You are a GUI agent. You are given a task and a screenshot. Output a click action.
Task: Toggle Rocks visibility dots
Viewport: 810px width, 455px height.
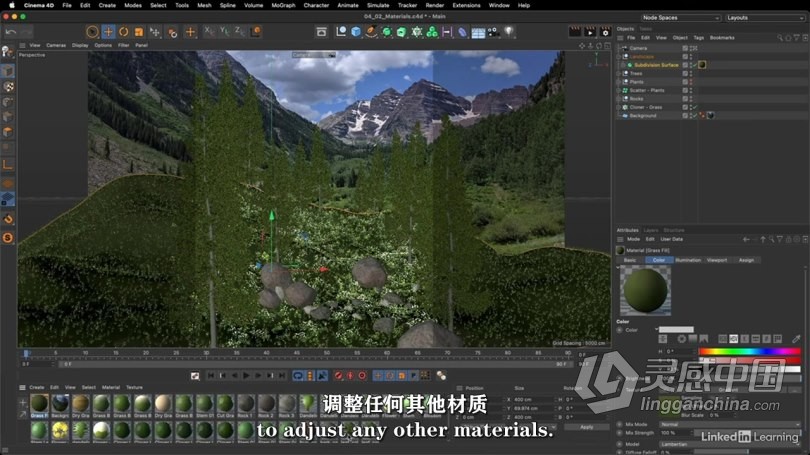(691, 99)
